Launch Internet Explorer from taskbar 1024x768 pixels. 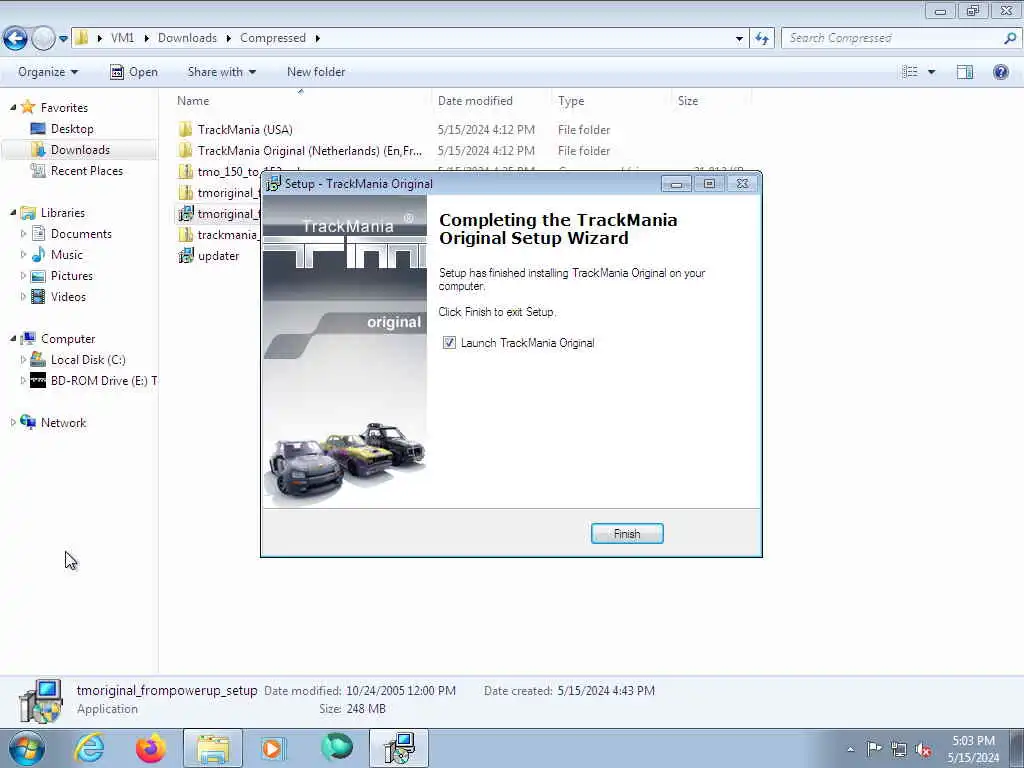[89, 748]
